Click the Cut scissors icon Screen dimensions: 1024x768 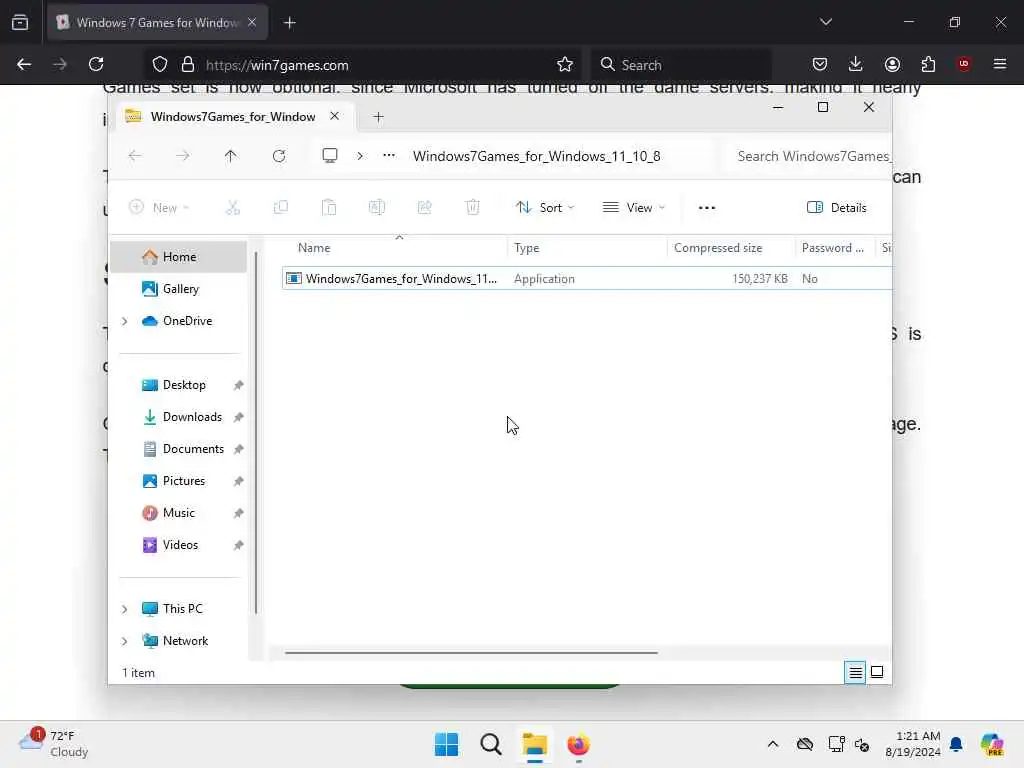tap(233, 208)
